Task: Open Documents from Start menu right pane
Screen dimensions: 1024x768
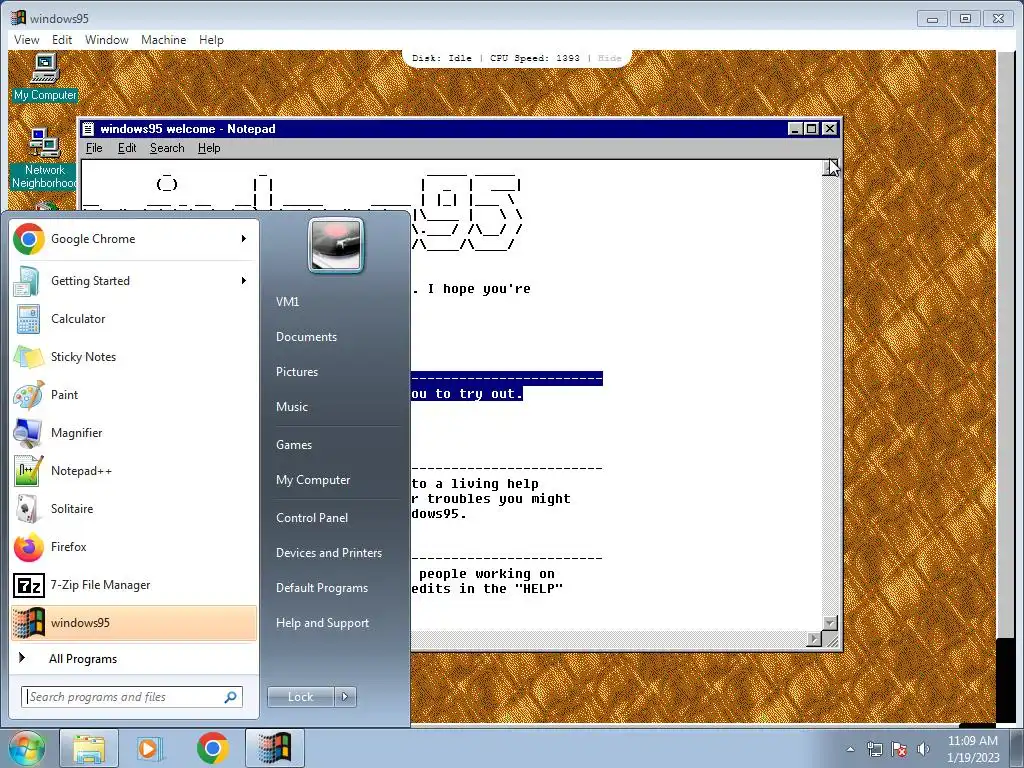Action: click(306, 337)
